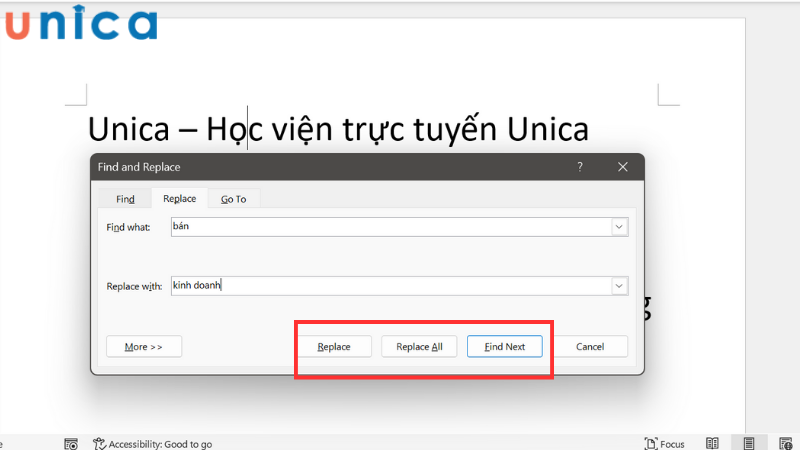This screenshot has width=800, height=450.
Task: Expand the Find what dropdown arrow
Action: [x=619, y=227]
